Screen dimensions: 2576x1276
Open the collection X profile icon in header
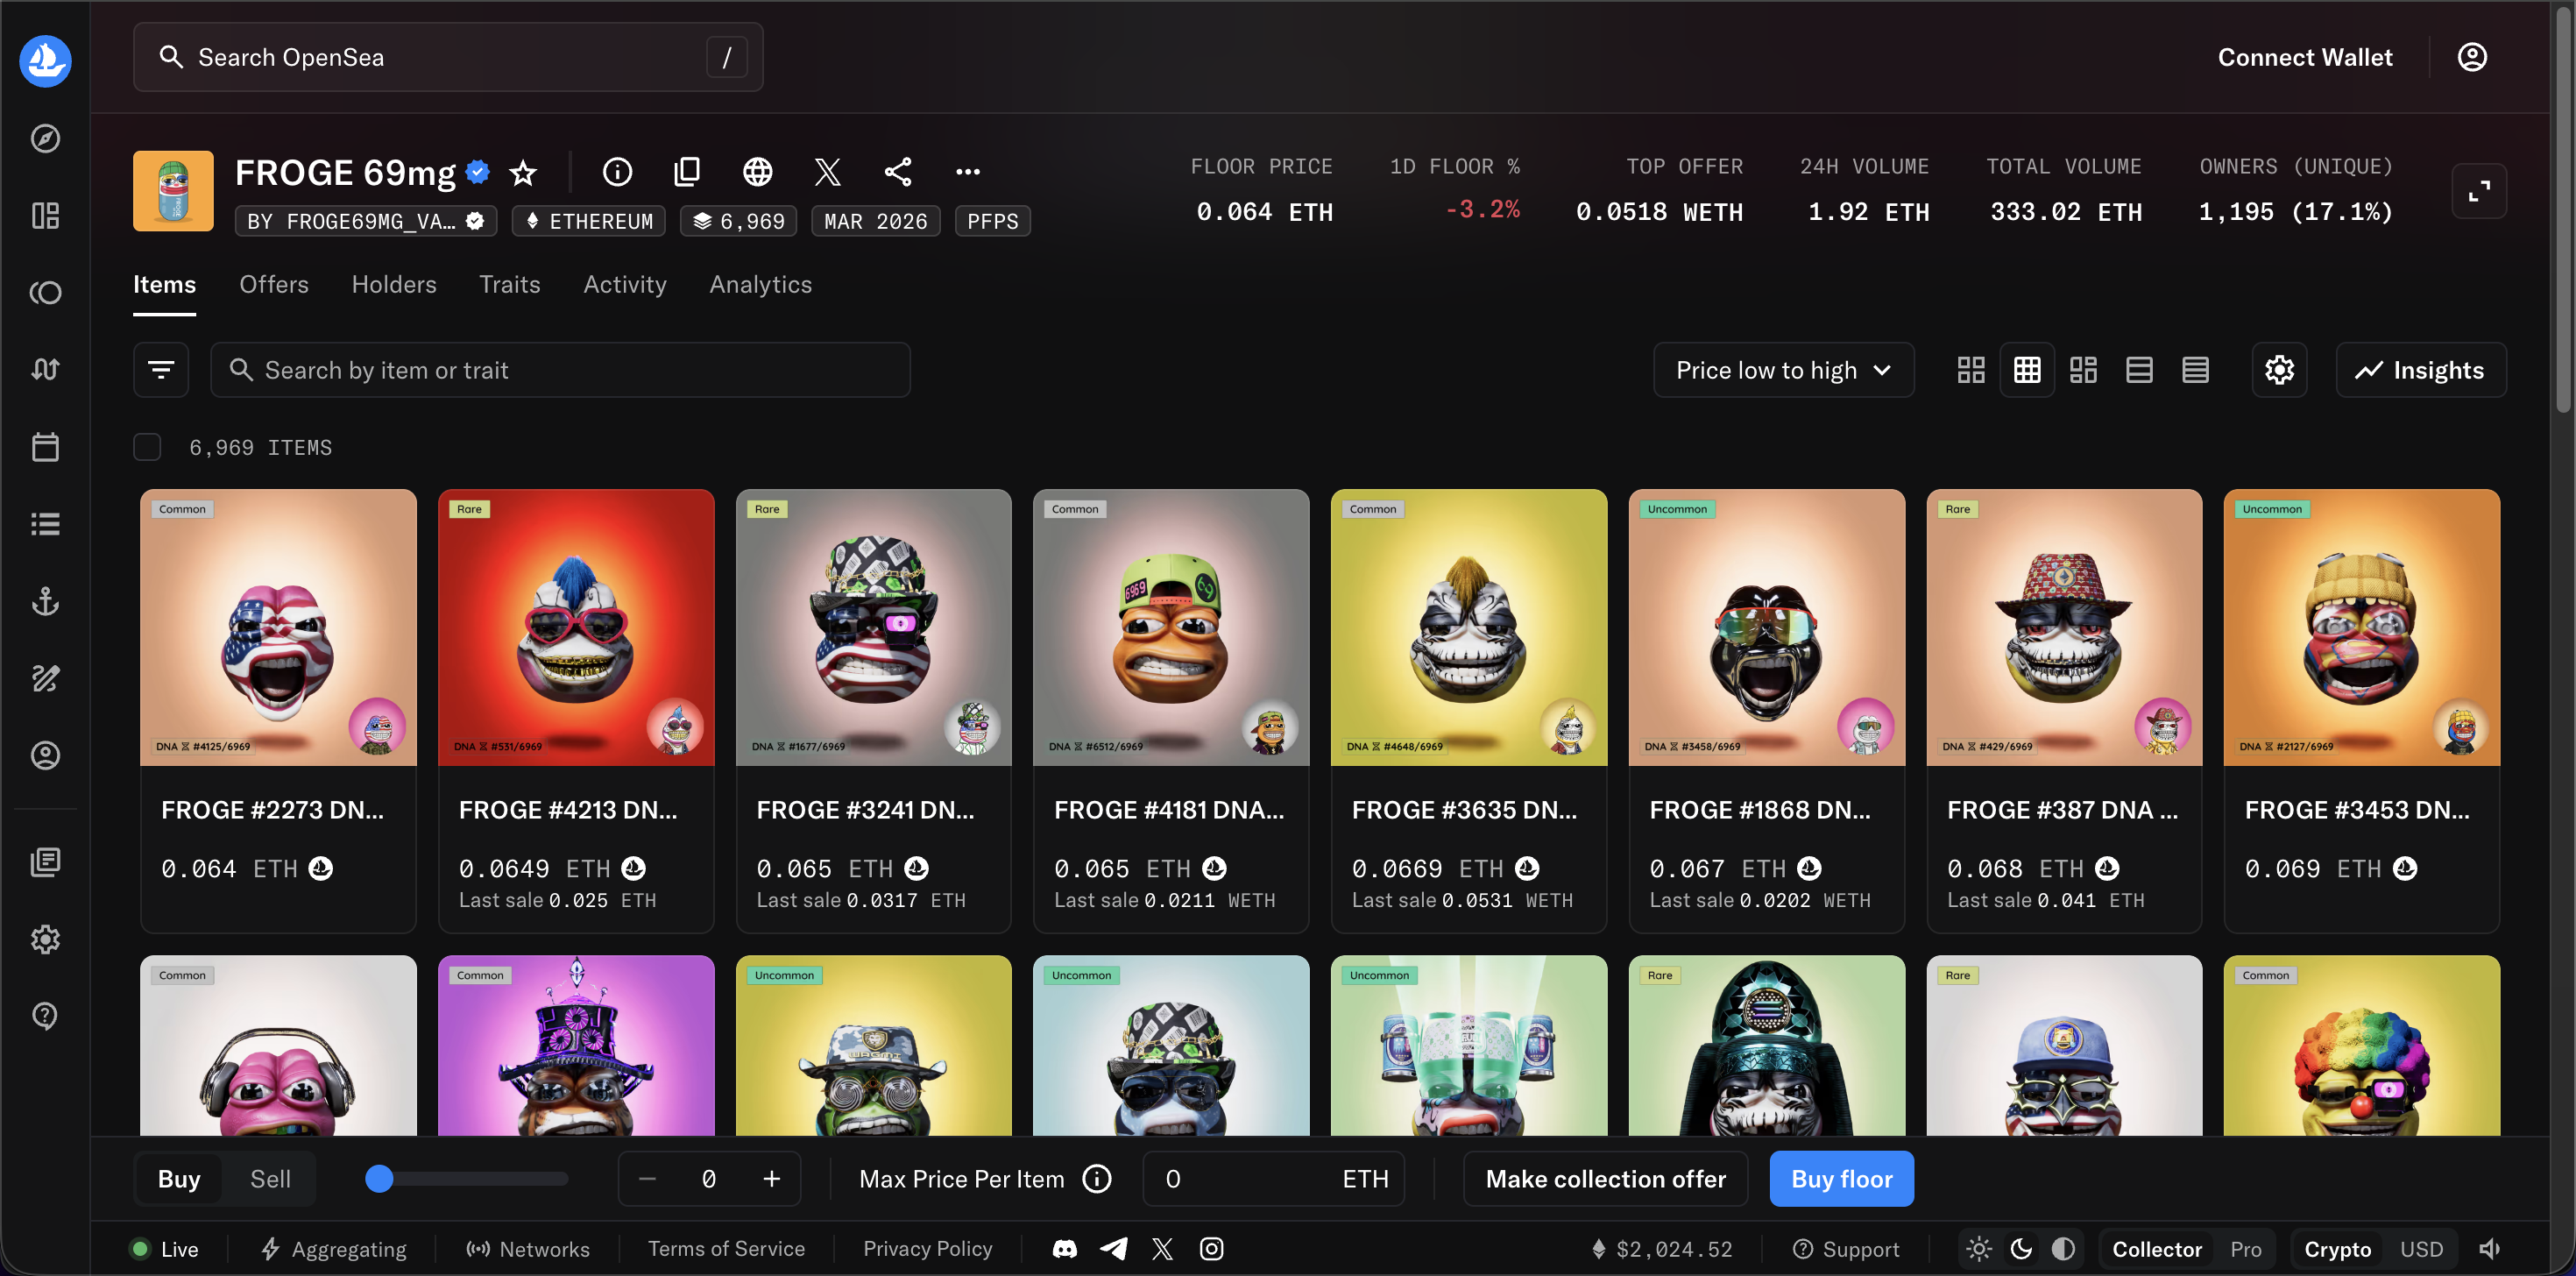click(x=827, y=172)
